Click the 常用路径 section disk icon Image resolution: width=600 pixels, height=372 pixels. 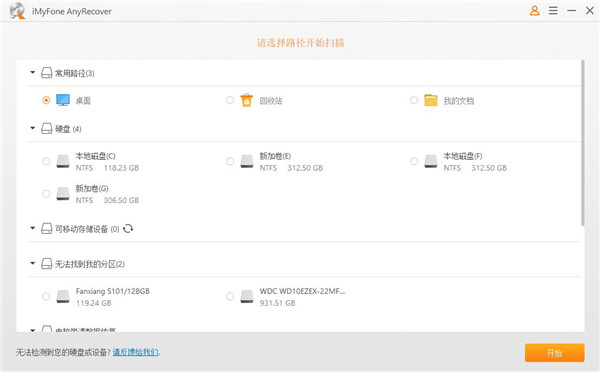(x=46, y=73)
